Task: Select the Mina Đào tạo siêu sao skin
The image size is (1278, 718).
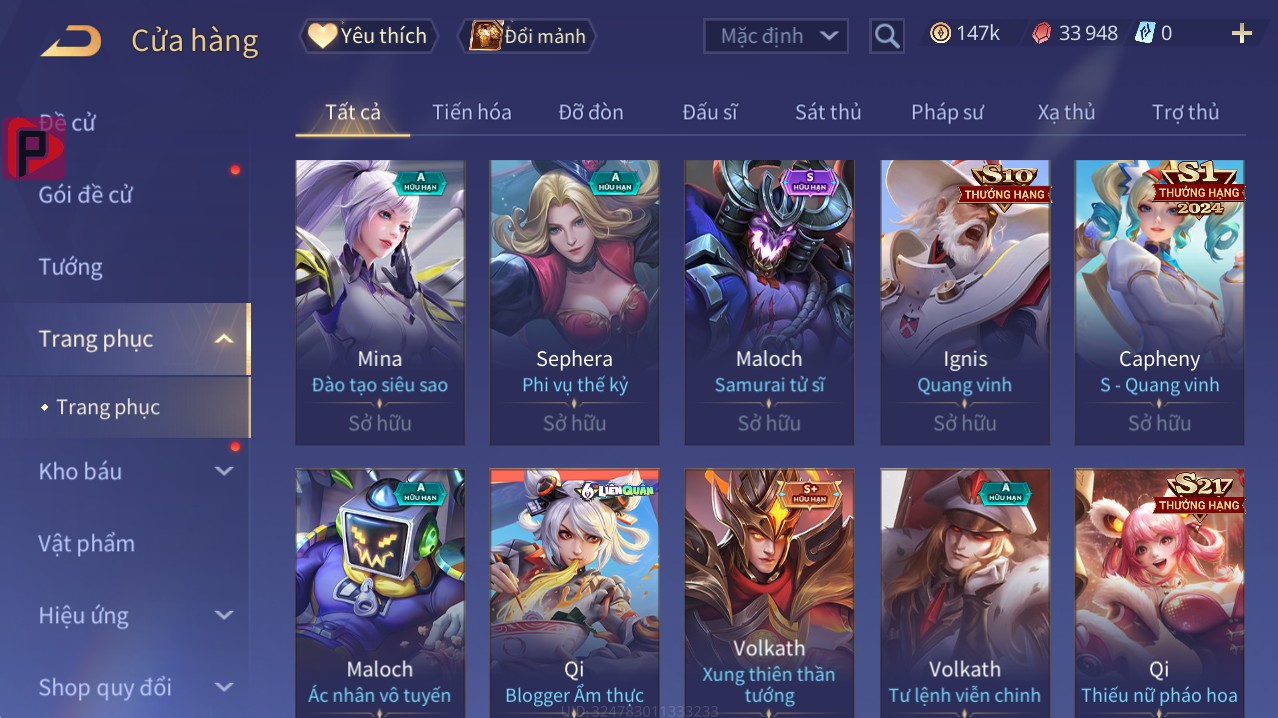Action: pyautogui.click(x=380, y=302)
